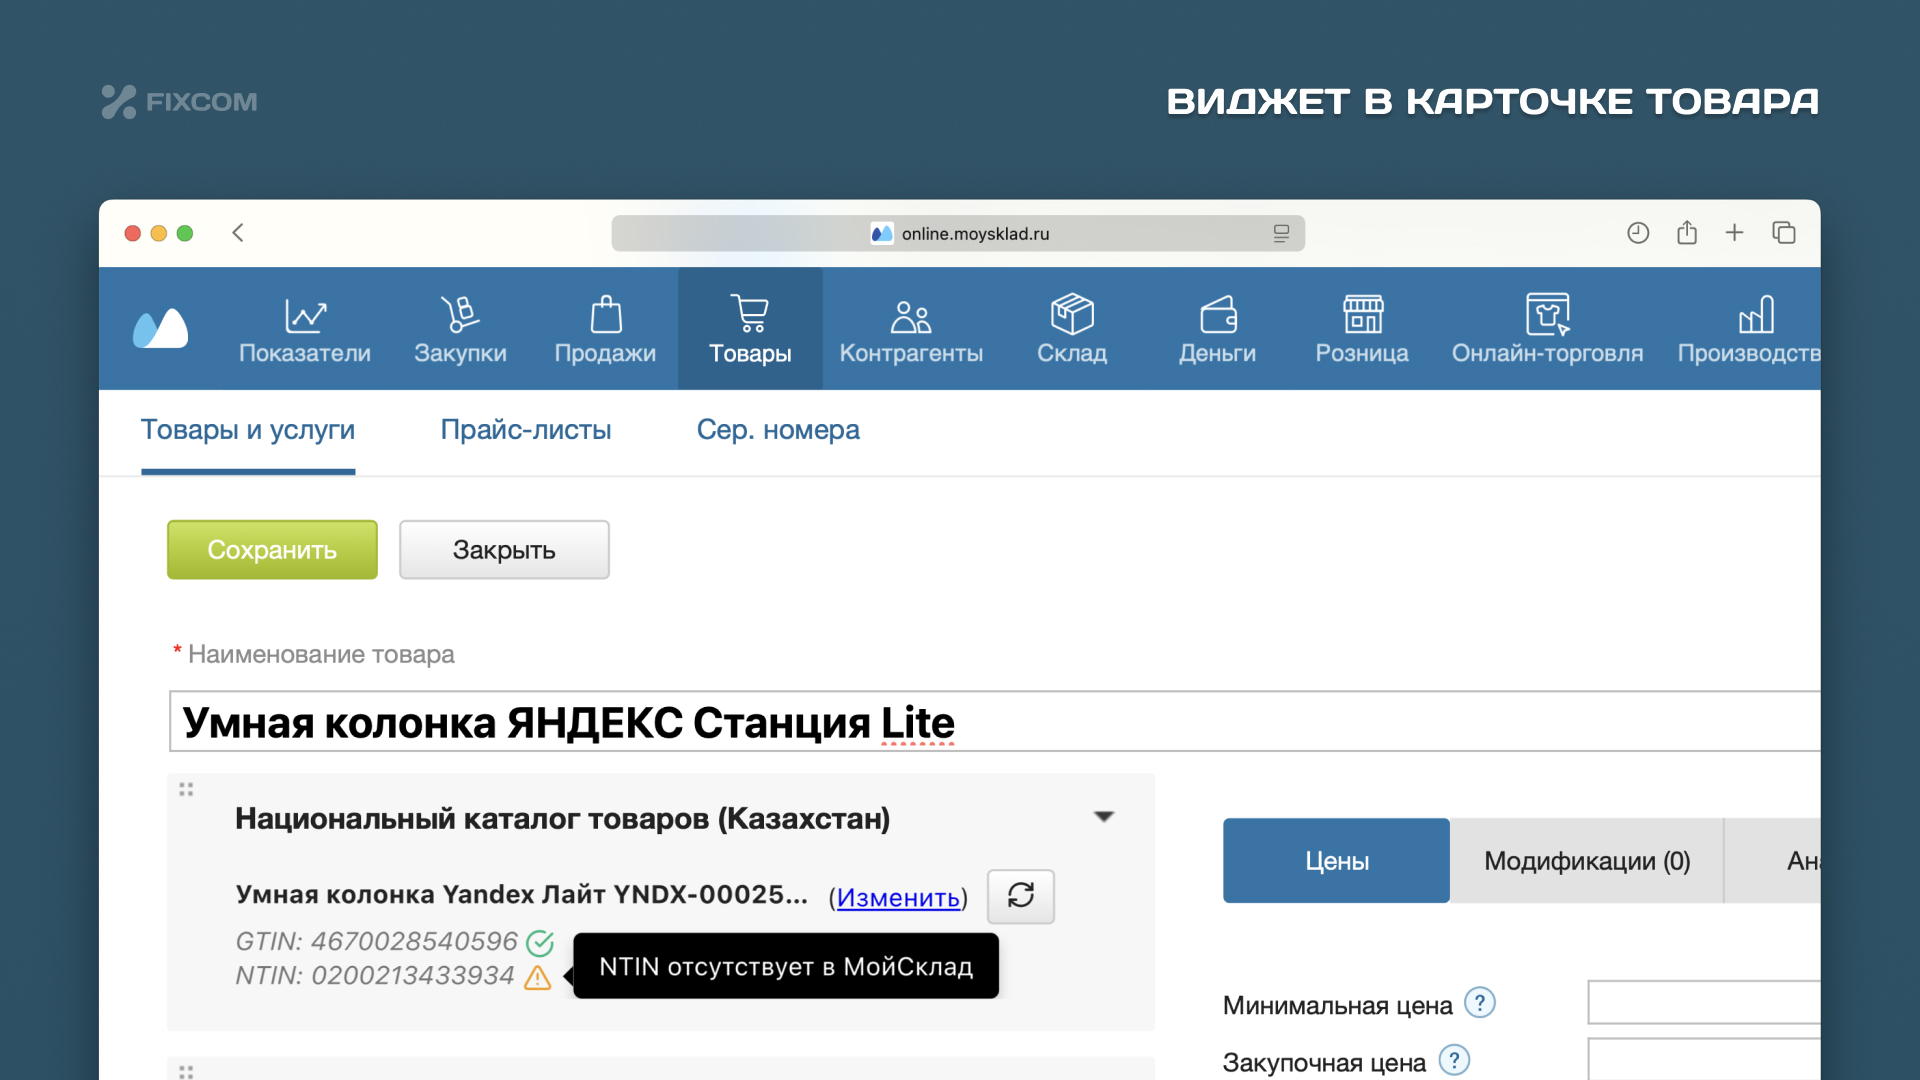Image resolution: width=1920 pixels, height=1080 pixels.
Task: Click the Safari reader view icon in address bar
Action: [1281, 233]
